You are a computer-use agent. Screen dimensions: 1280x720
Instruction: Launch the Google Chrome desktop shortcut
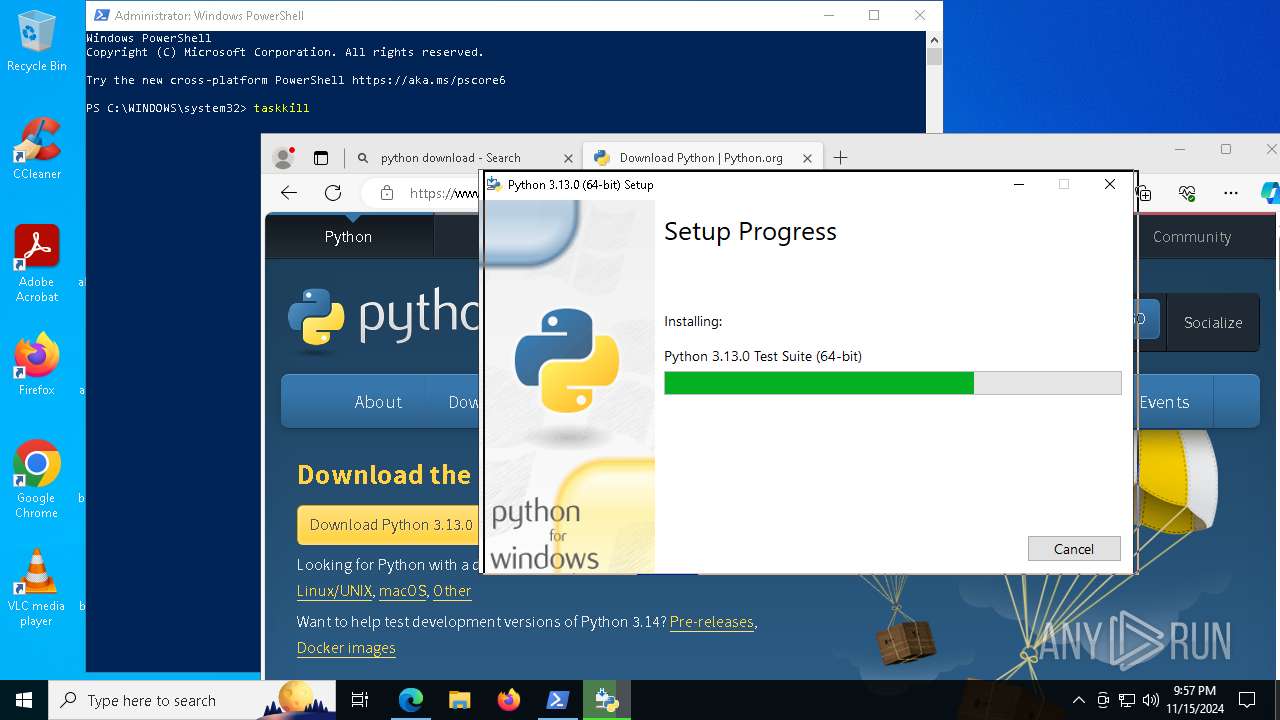click(37, 480)
